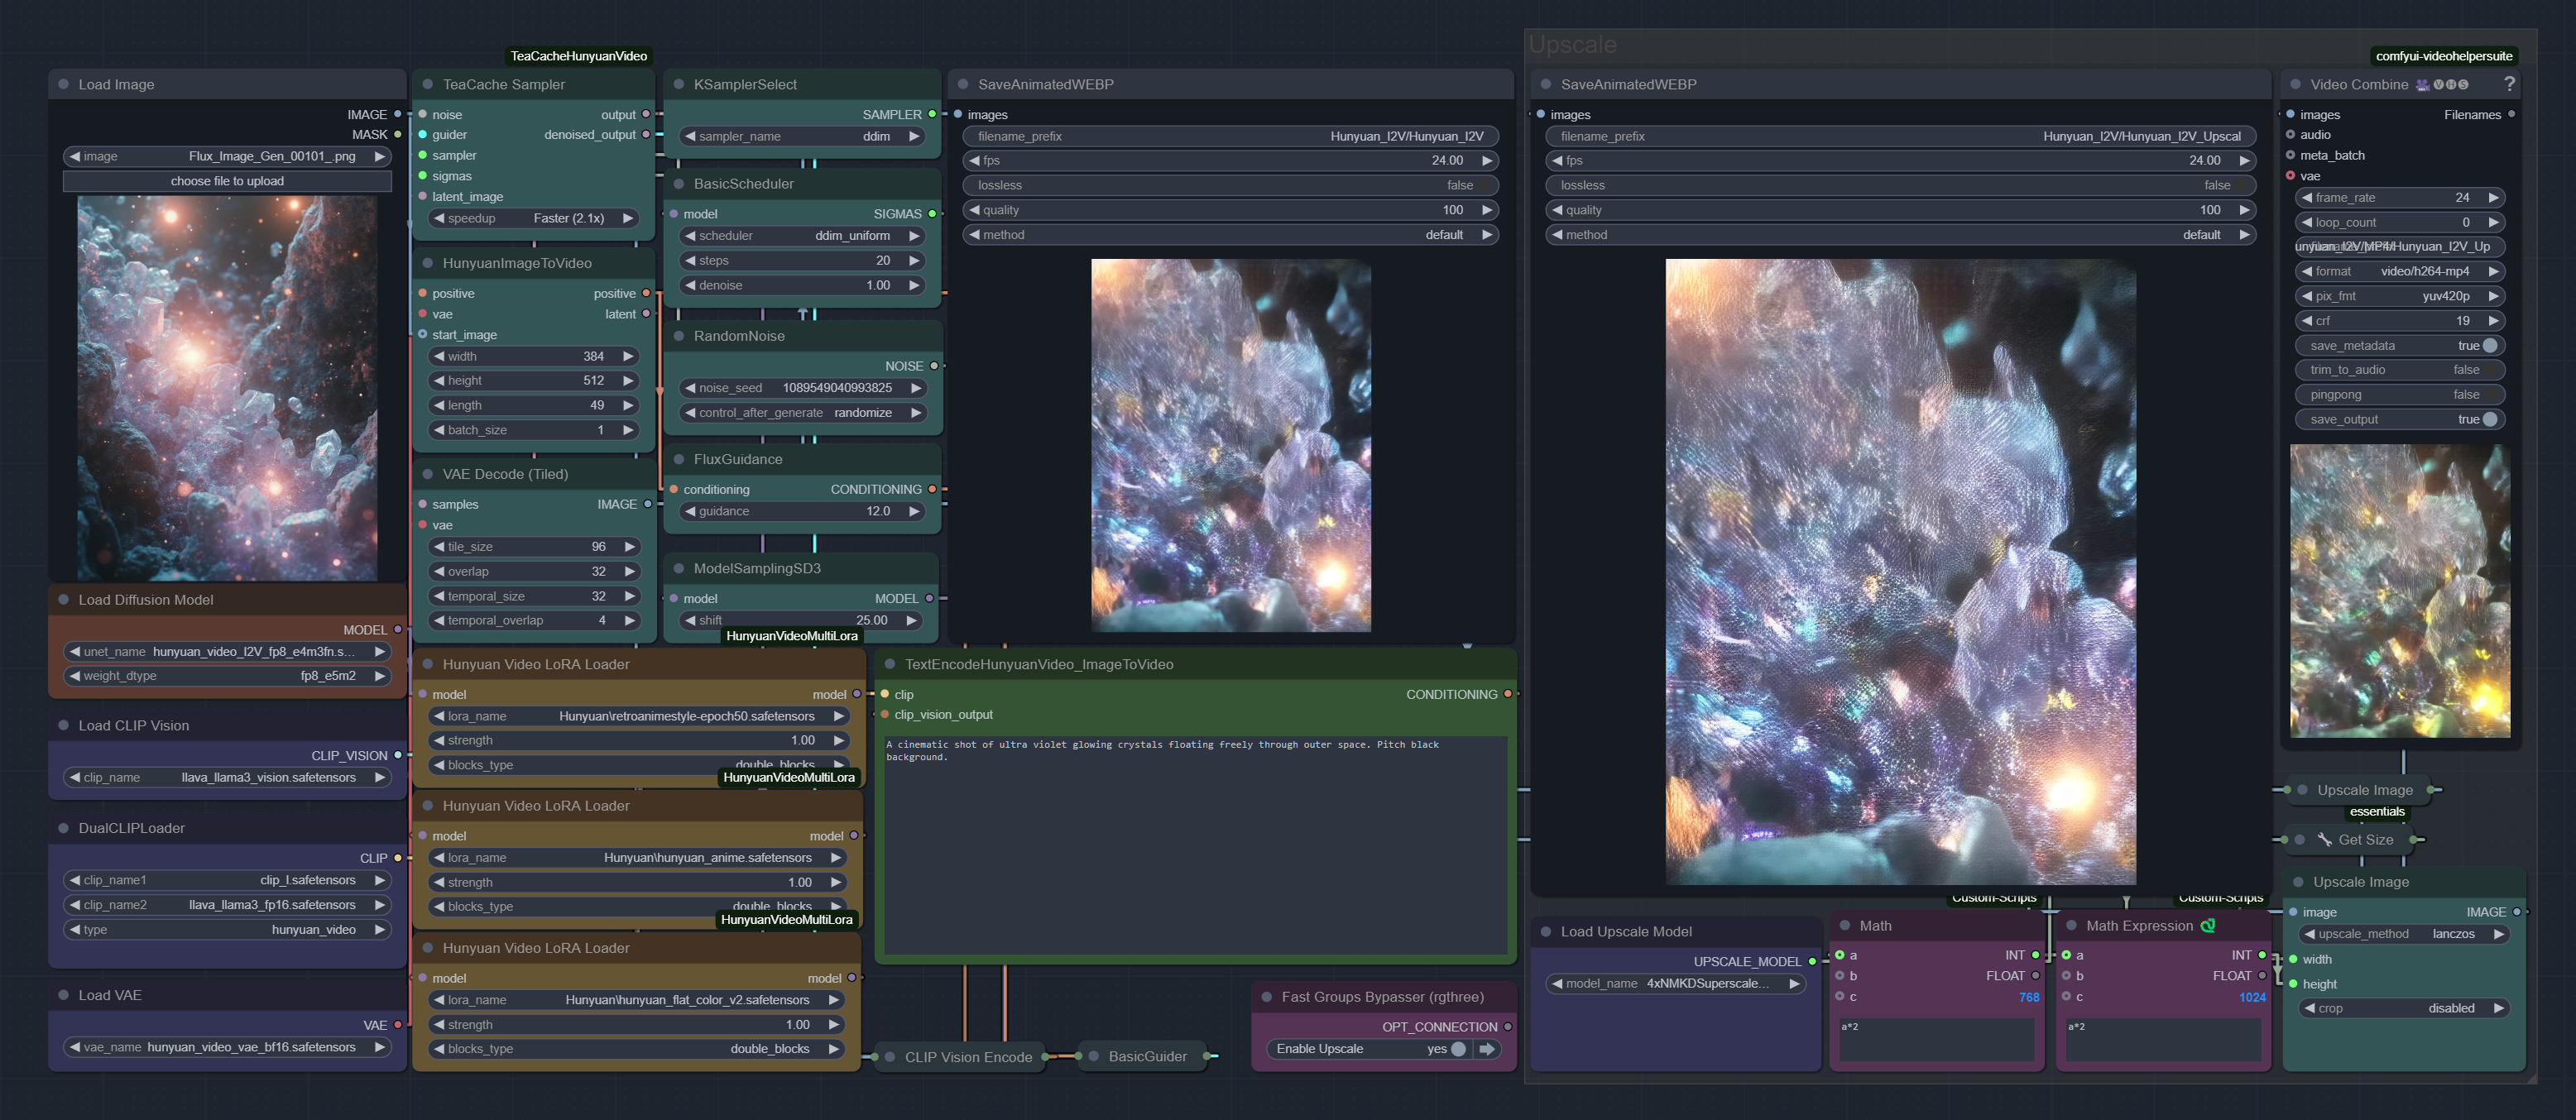2576x1120 pixels.
Task: Click the Video Combine camera icon
Action: (2422, 85)
